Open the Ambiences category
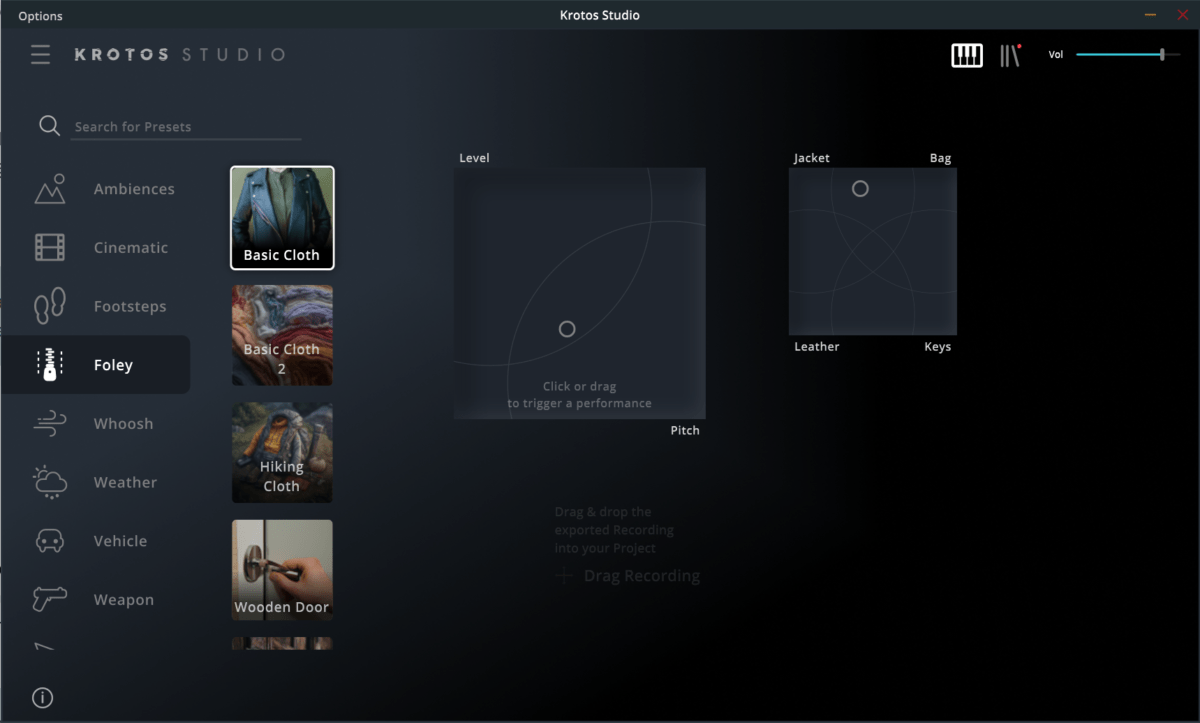The height and width of the screenshot is (723, 1200). [133, 188]
